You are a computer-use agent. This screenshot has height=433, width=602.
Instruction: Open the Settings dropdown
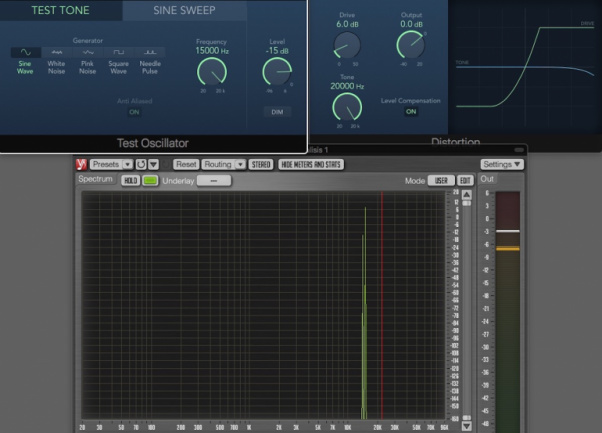tap(502, 164)
